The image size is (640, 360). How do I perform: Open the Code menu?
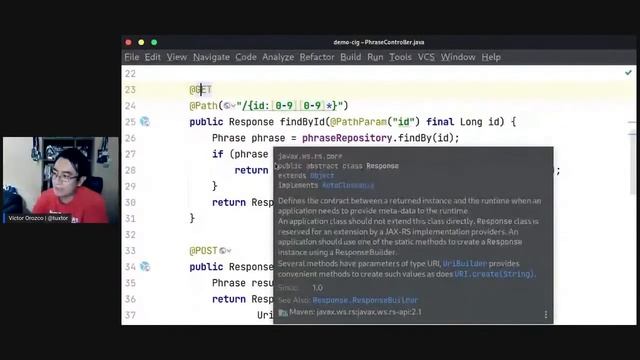coord(246,57)
